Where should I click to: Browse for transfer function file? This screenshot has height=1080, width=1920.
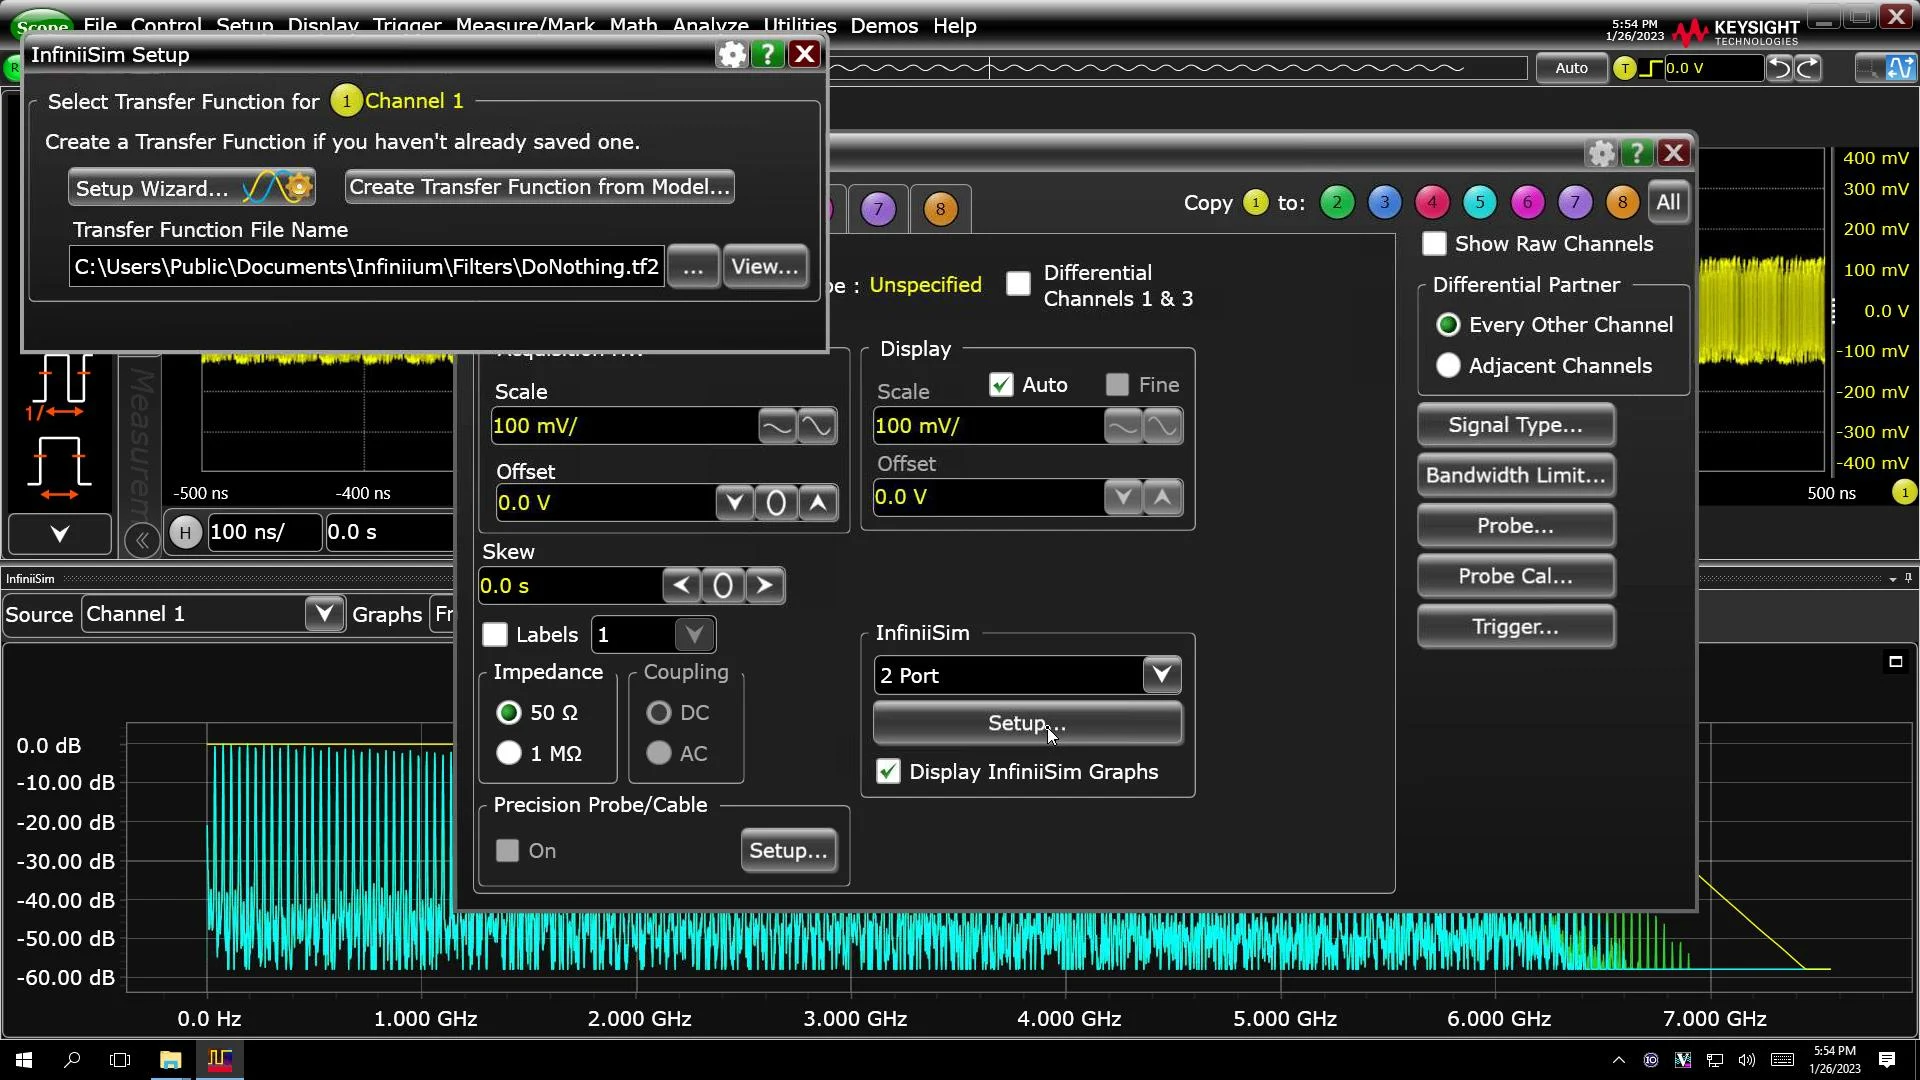[x=693, y=267]
